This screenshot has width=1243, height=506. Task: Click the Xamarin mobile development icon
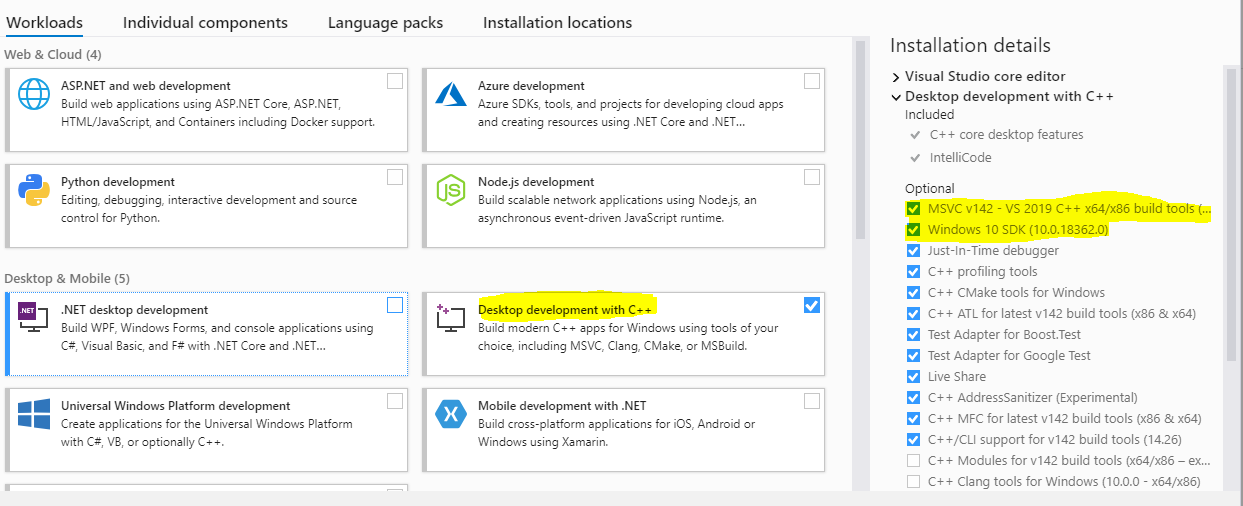click(x=451, y=414)
